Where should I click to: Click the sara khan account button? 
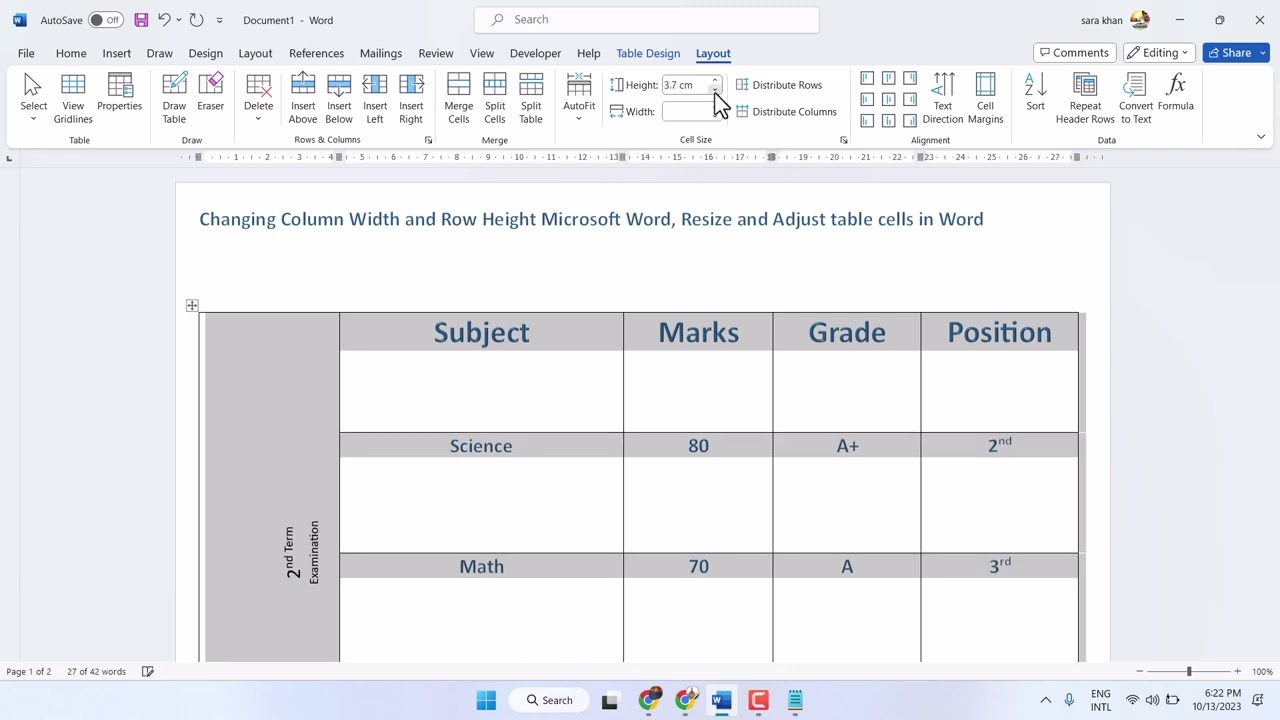1116,20
